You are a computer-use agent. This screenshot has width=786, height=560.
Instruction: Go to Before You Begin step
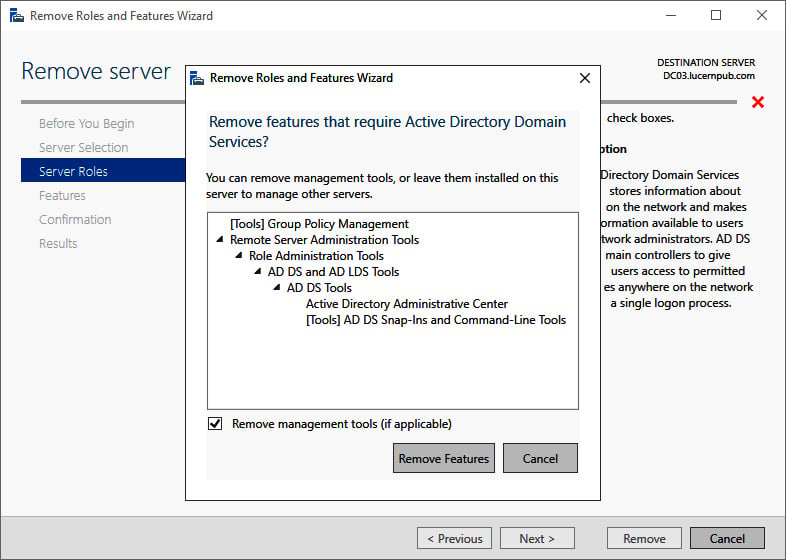(87, 123)
